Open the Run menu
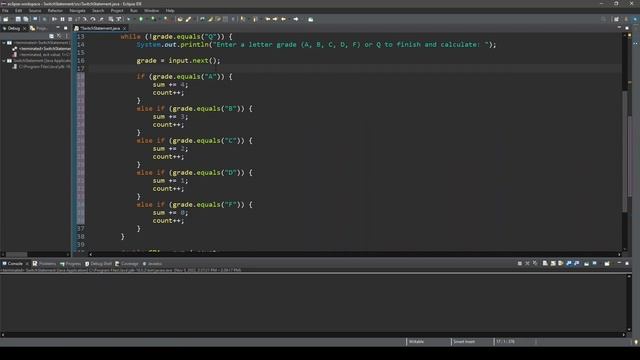This screenshot has height=360, width=640. point(134,11)
